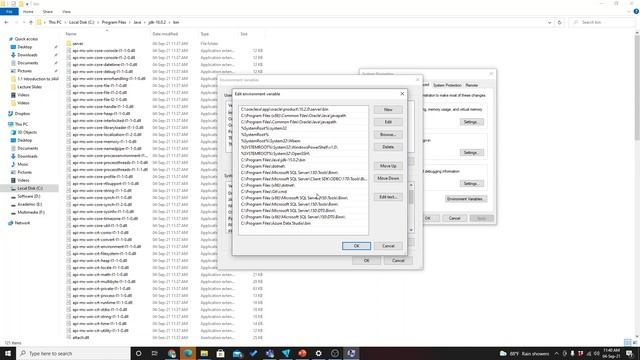Select the C:\Program Files\Git\cmd entry
This screenshot has width=640, height=360.
pyautogui.click(x=303, y=191)
